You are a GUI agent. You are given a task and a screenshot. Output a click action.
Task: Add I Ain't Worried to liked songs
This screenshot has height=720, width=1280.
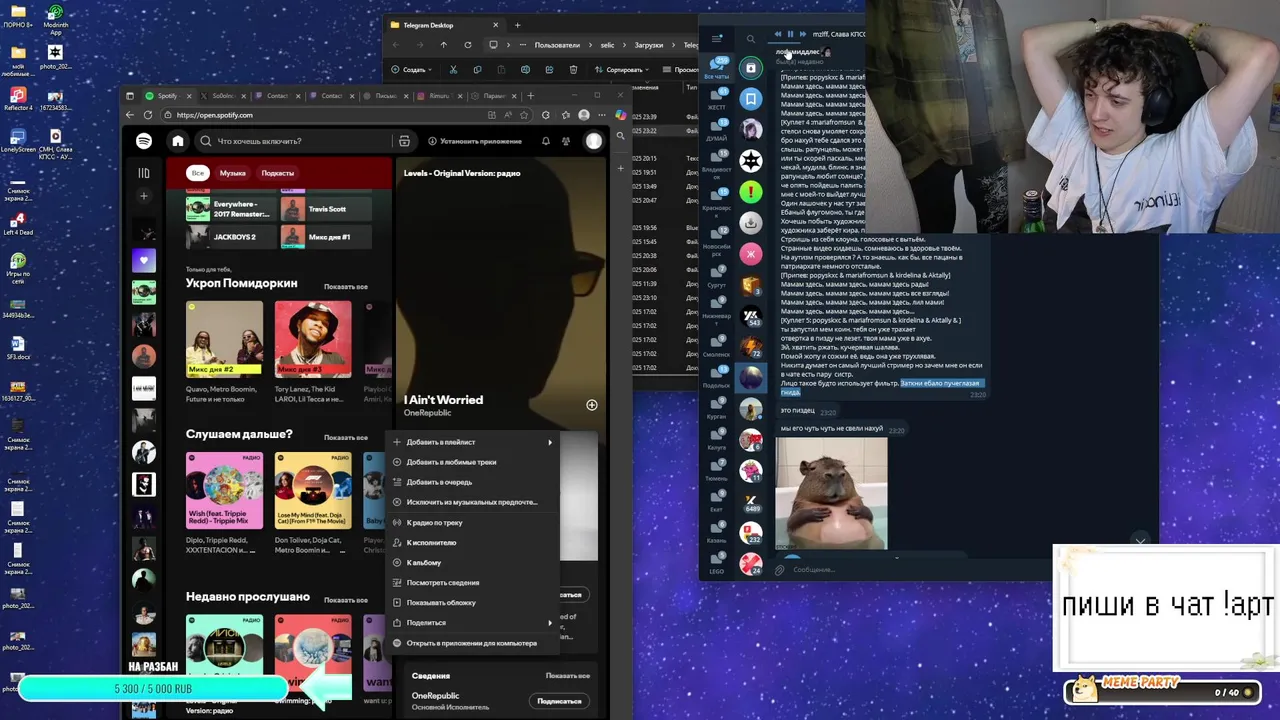coord(592,405)
